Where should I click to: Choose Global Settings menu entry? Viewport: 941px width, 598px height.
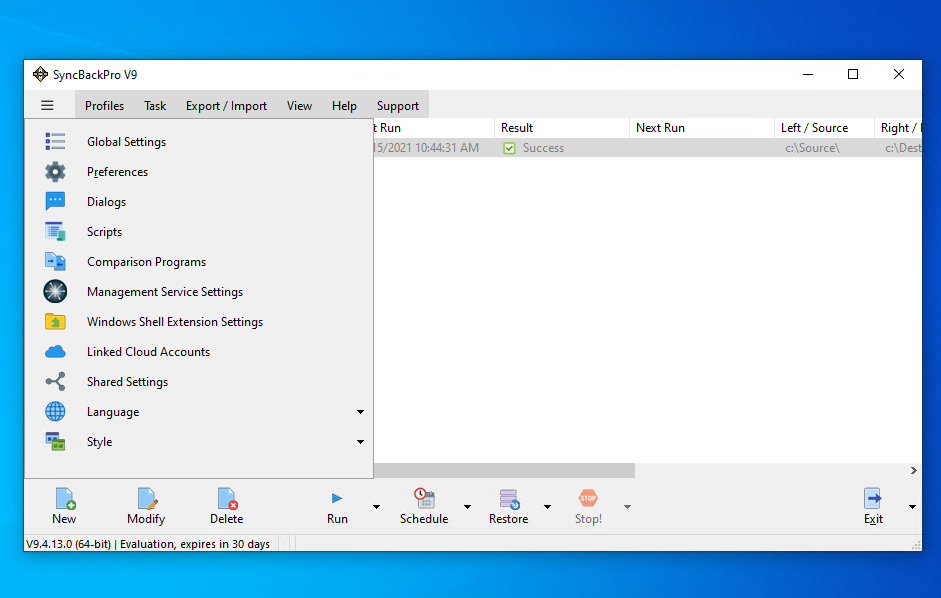pyautogui.click(x=199, y=142)
